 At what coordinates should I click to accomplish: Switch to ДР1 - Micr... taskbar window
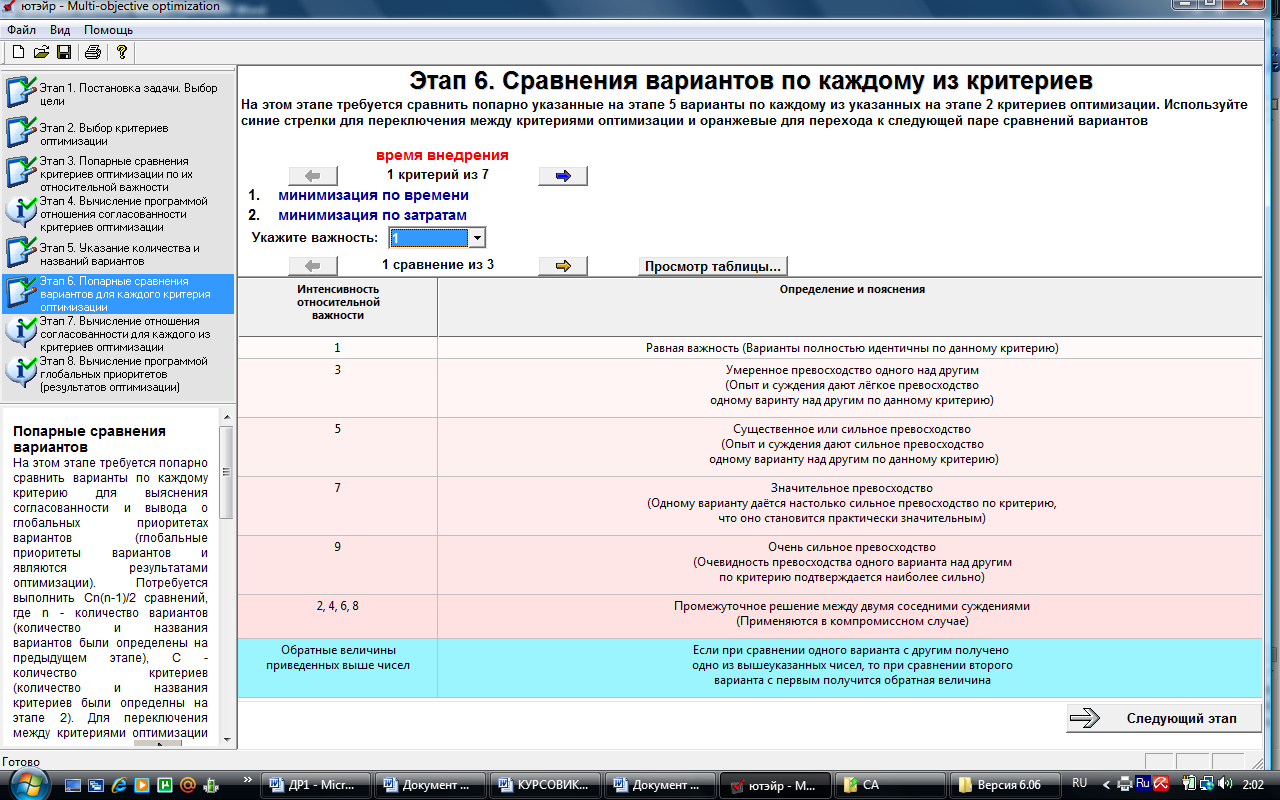point(316,785)
